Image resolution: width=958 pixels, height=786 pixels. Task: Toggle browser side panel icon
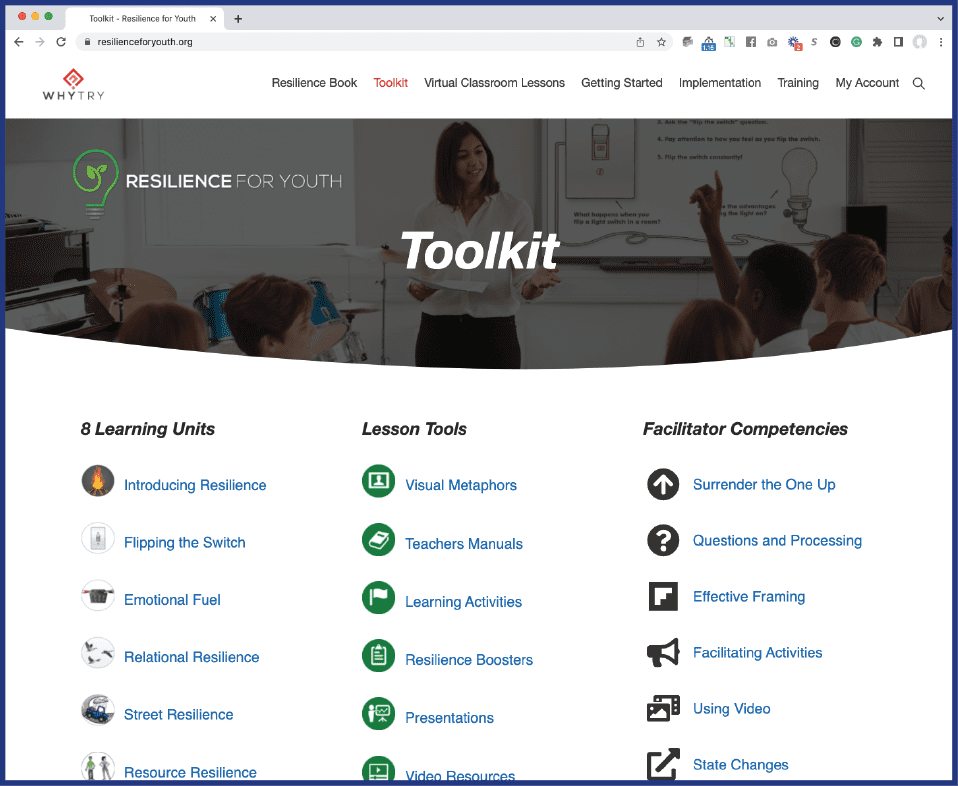tap(898, 42)
